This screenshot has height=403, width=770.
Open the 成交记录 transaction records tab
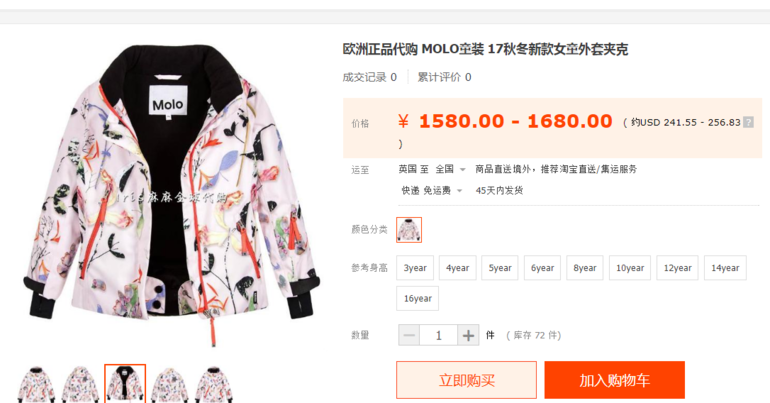370,77
